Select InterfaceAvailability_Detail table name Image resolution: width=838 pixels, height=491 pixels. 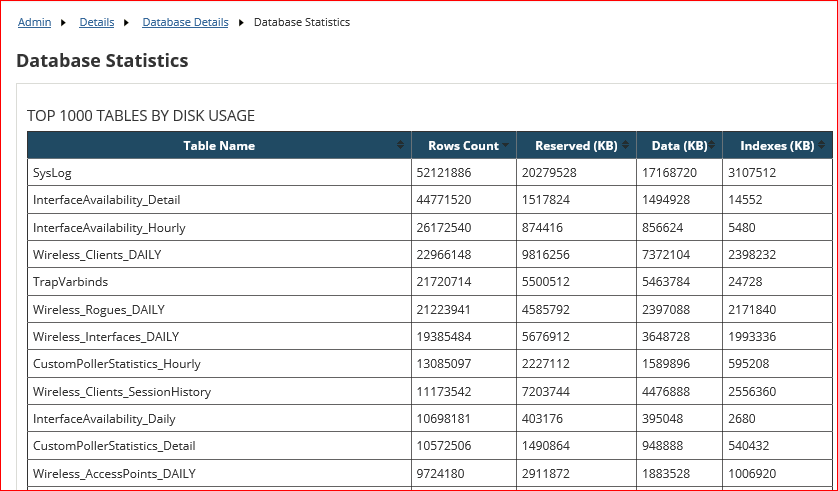pos(106,200)
